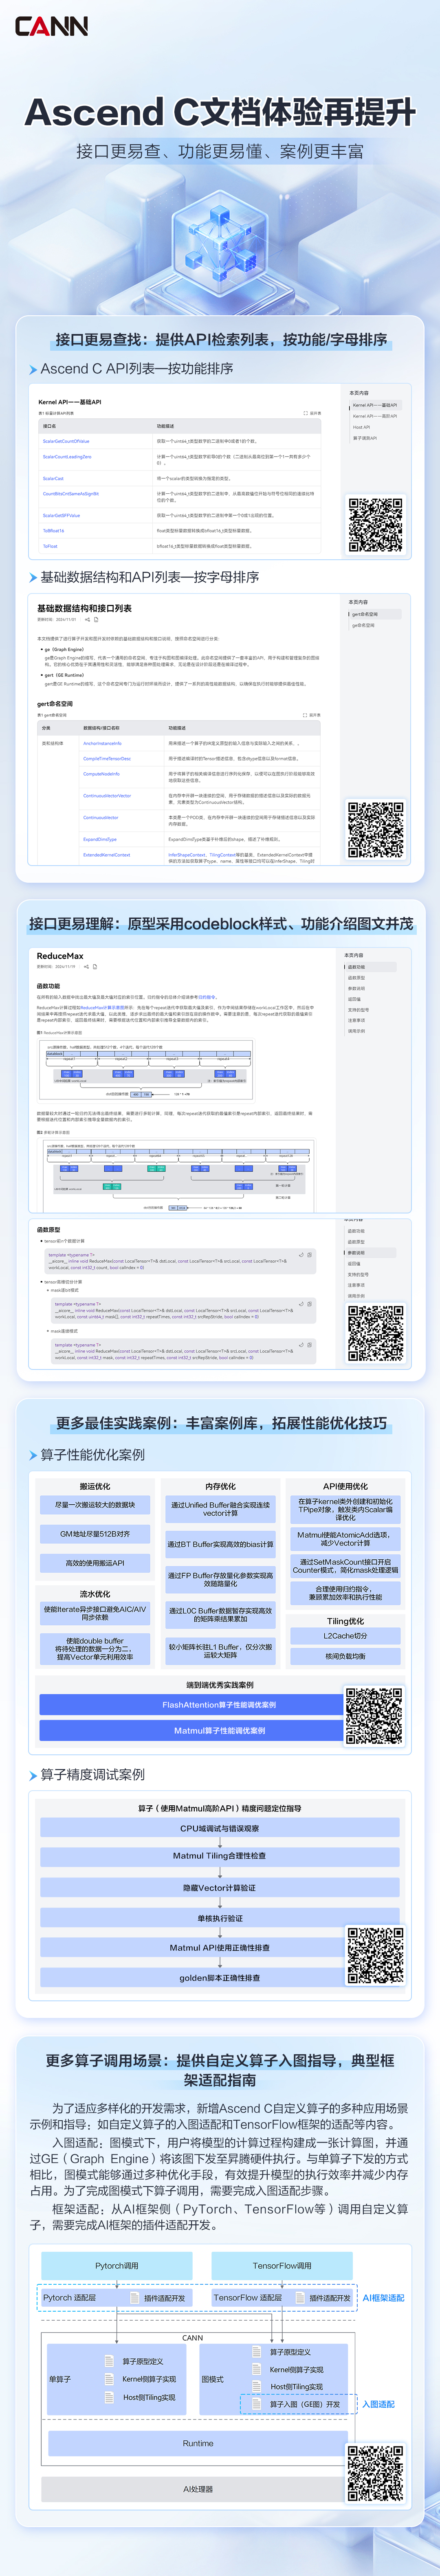Open the ScalarGetCountOfValue link

pyautogui.click(x=66, y=441)
